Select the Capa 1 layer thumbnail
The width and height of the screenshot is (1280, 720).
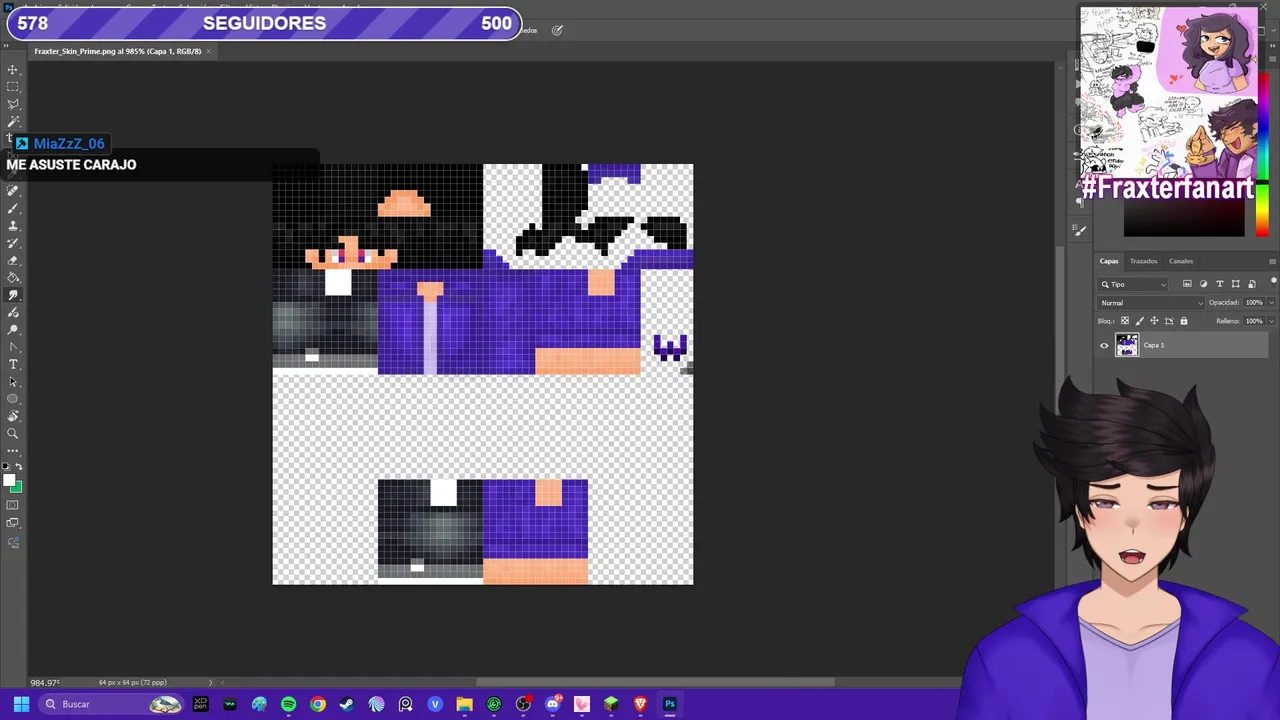[1127, 346]
